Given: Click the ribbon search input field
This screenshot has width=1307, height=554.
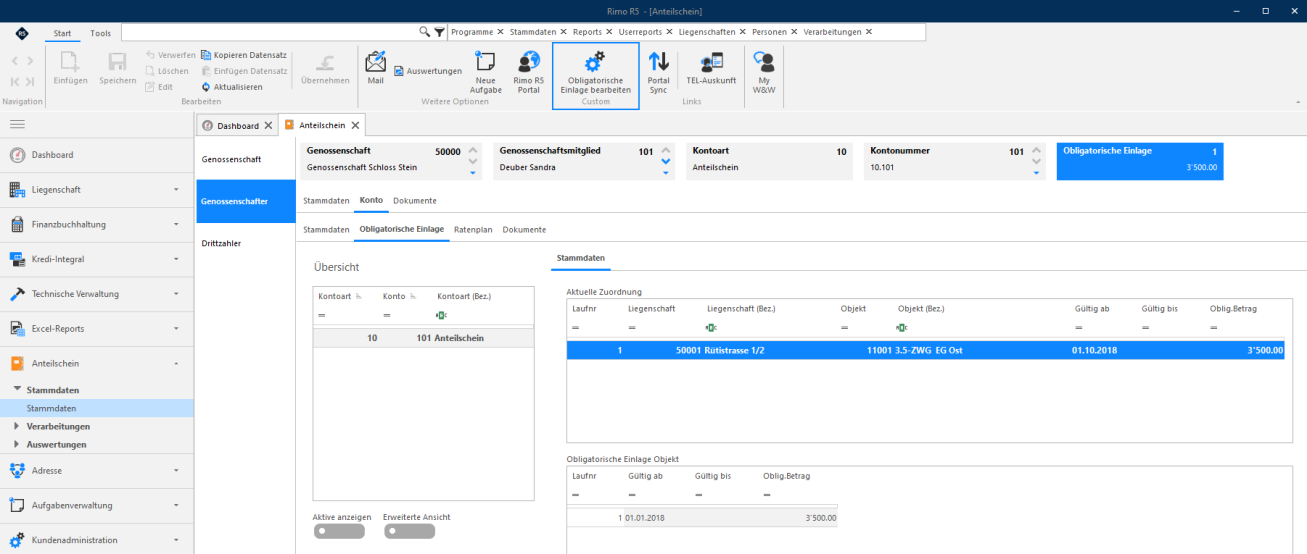Looking at the screenshot, I should [270, 32].
